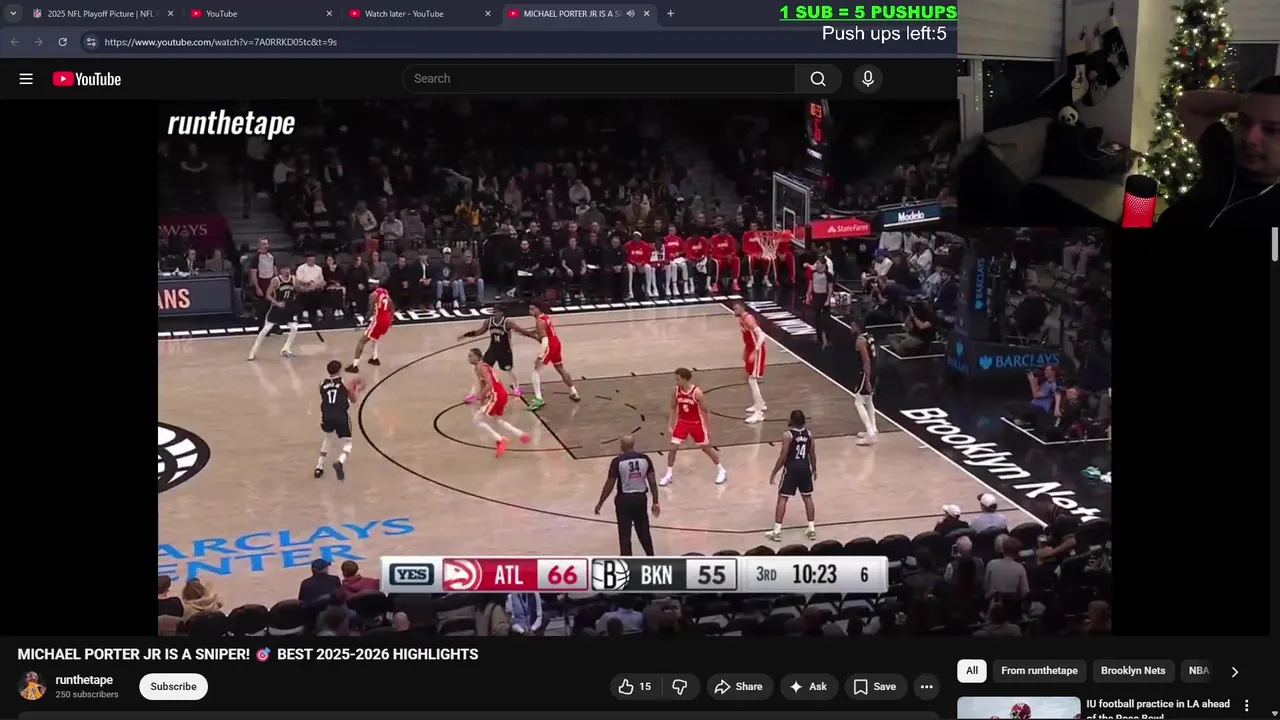Save the video to a playlist
This screenshot has height=720, width=1280.
875,687
